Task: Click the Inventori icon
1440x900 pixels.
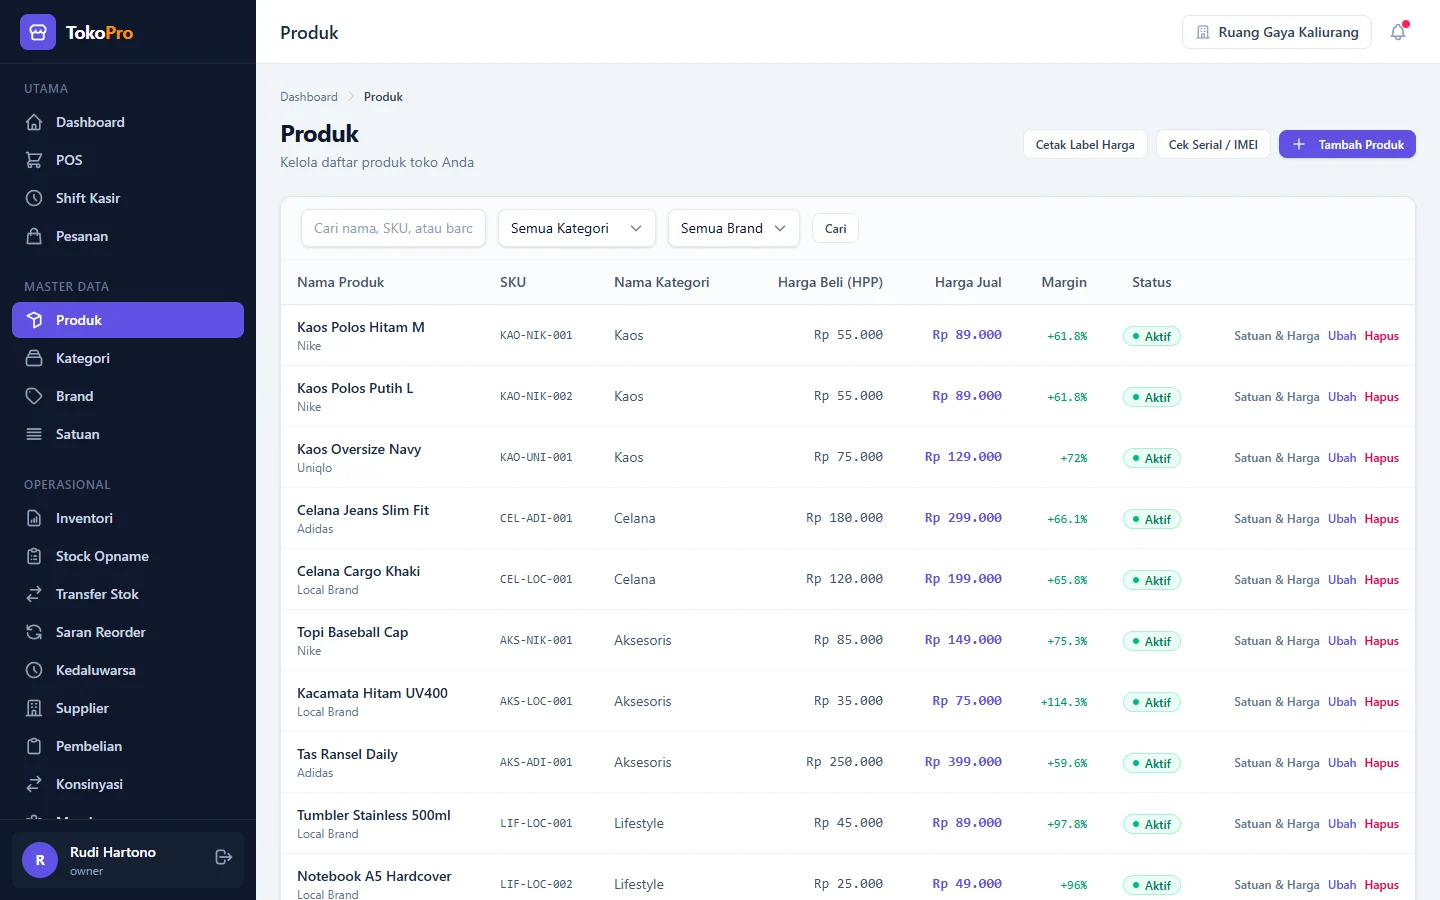Action: click(34, 518)
